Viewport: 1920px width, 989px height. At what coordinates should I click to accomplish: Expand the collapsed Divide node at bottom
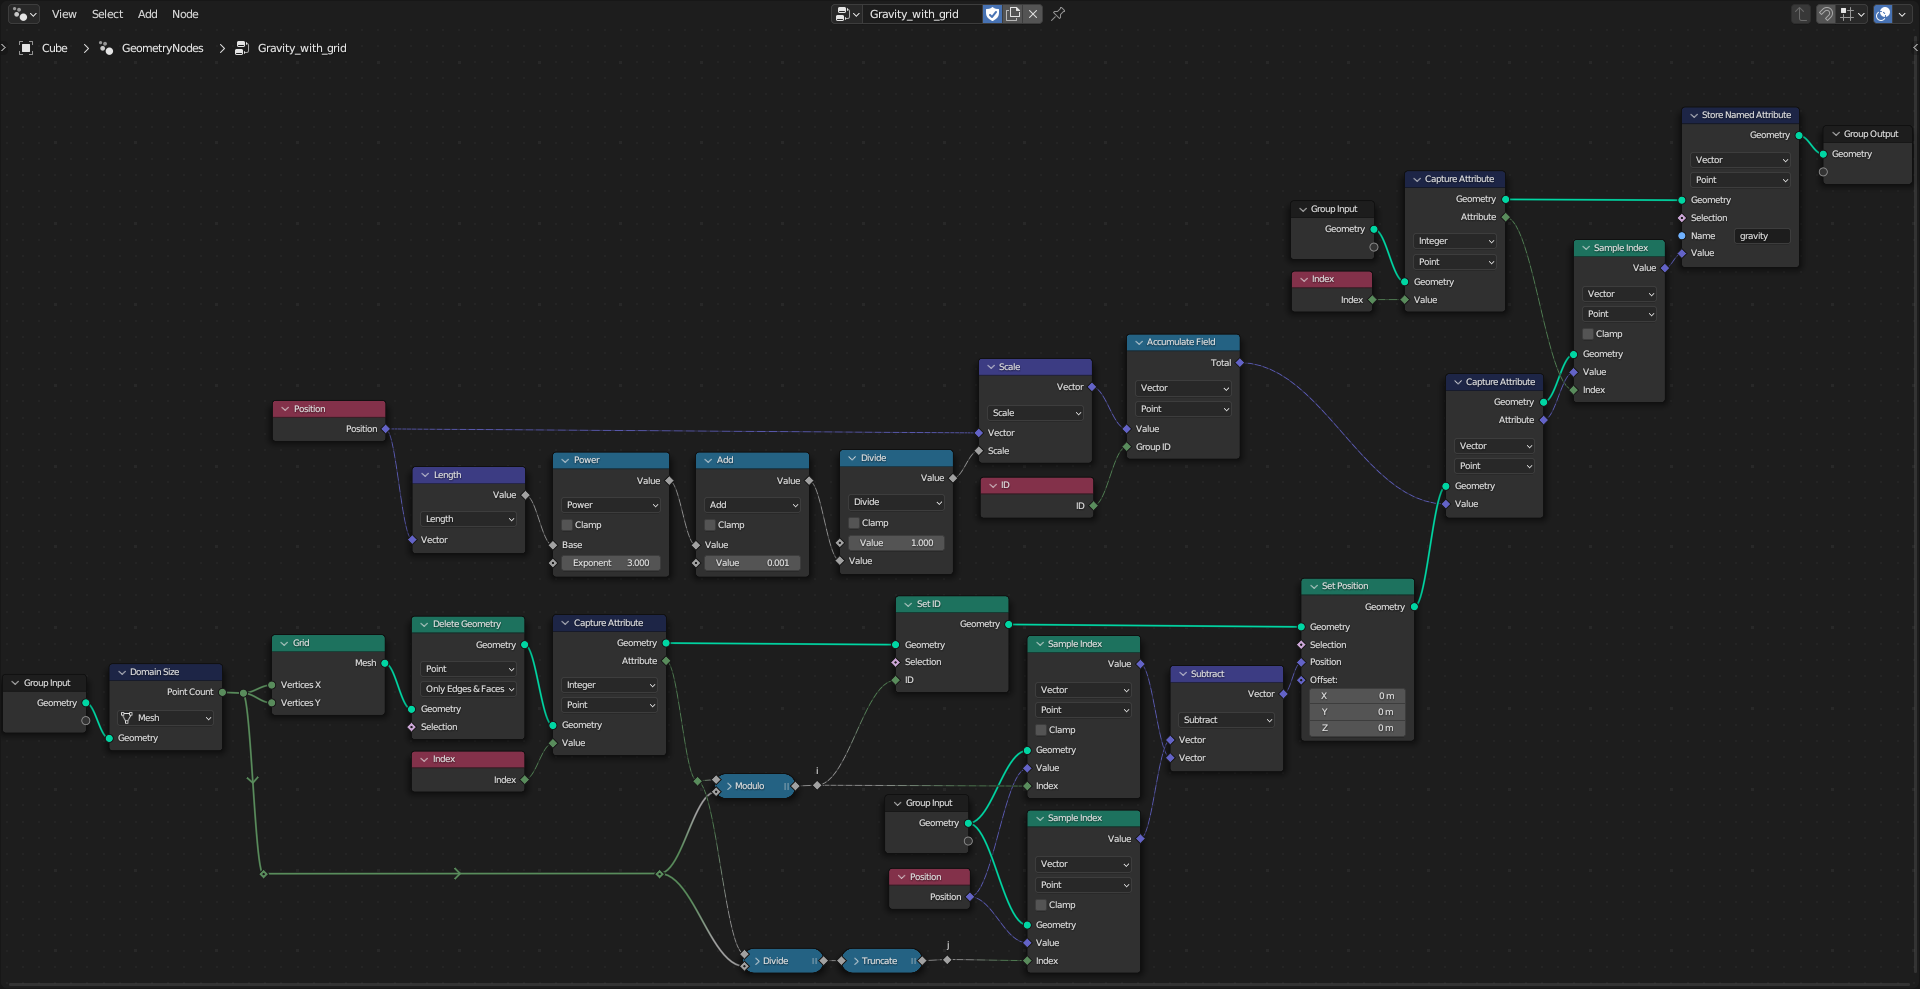[758, 961]
